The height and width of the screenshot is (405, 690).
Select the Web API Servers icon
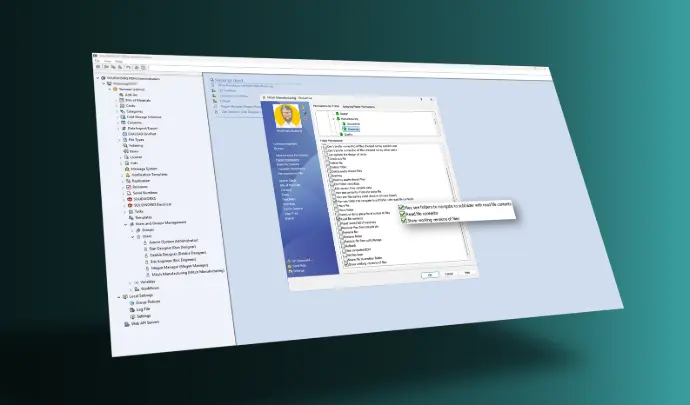(127, 324)
